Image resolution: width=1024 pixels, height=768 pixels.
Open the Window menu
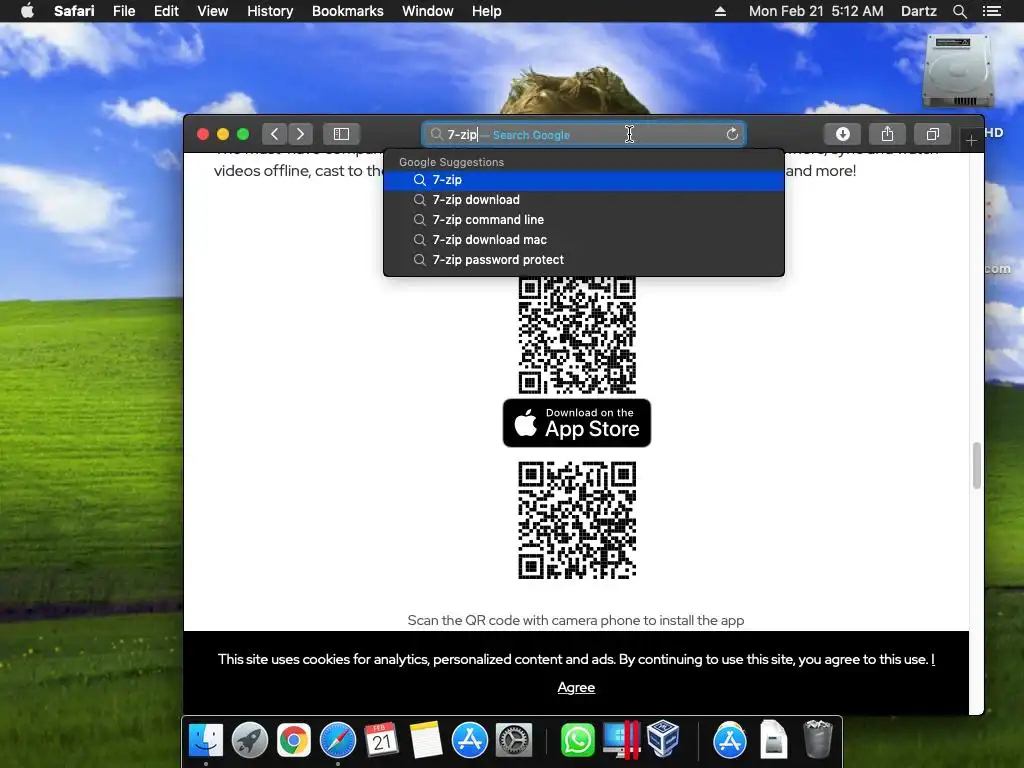pyautogui.click(x=427, y=11)
